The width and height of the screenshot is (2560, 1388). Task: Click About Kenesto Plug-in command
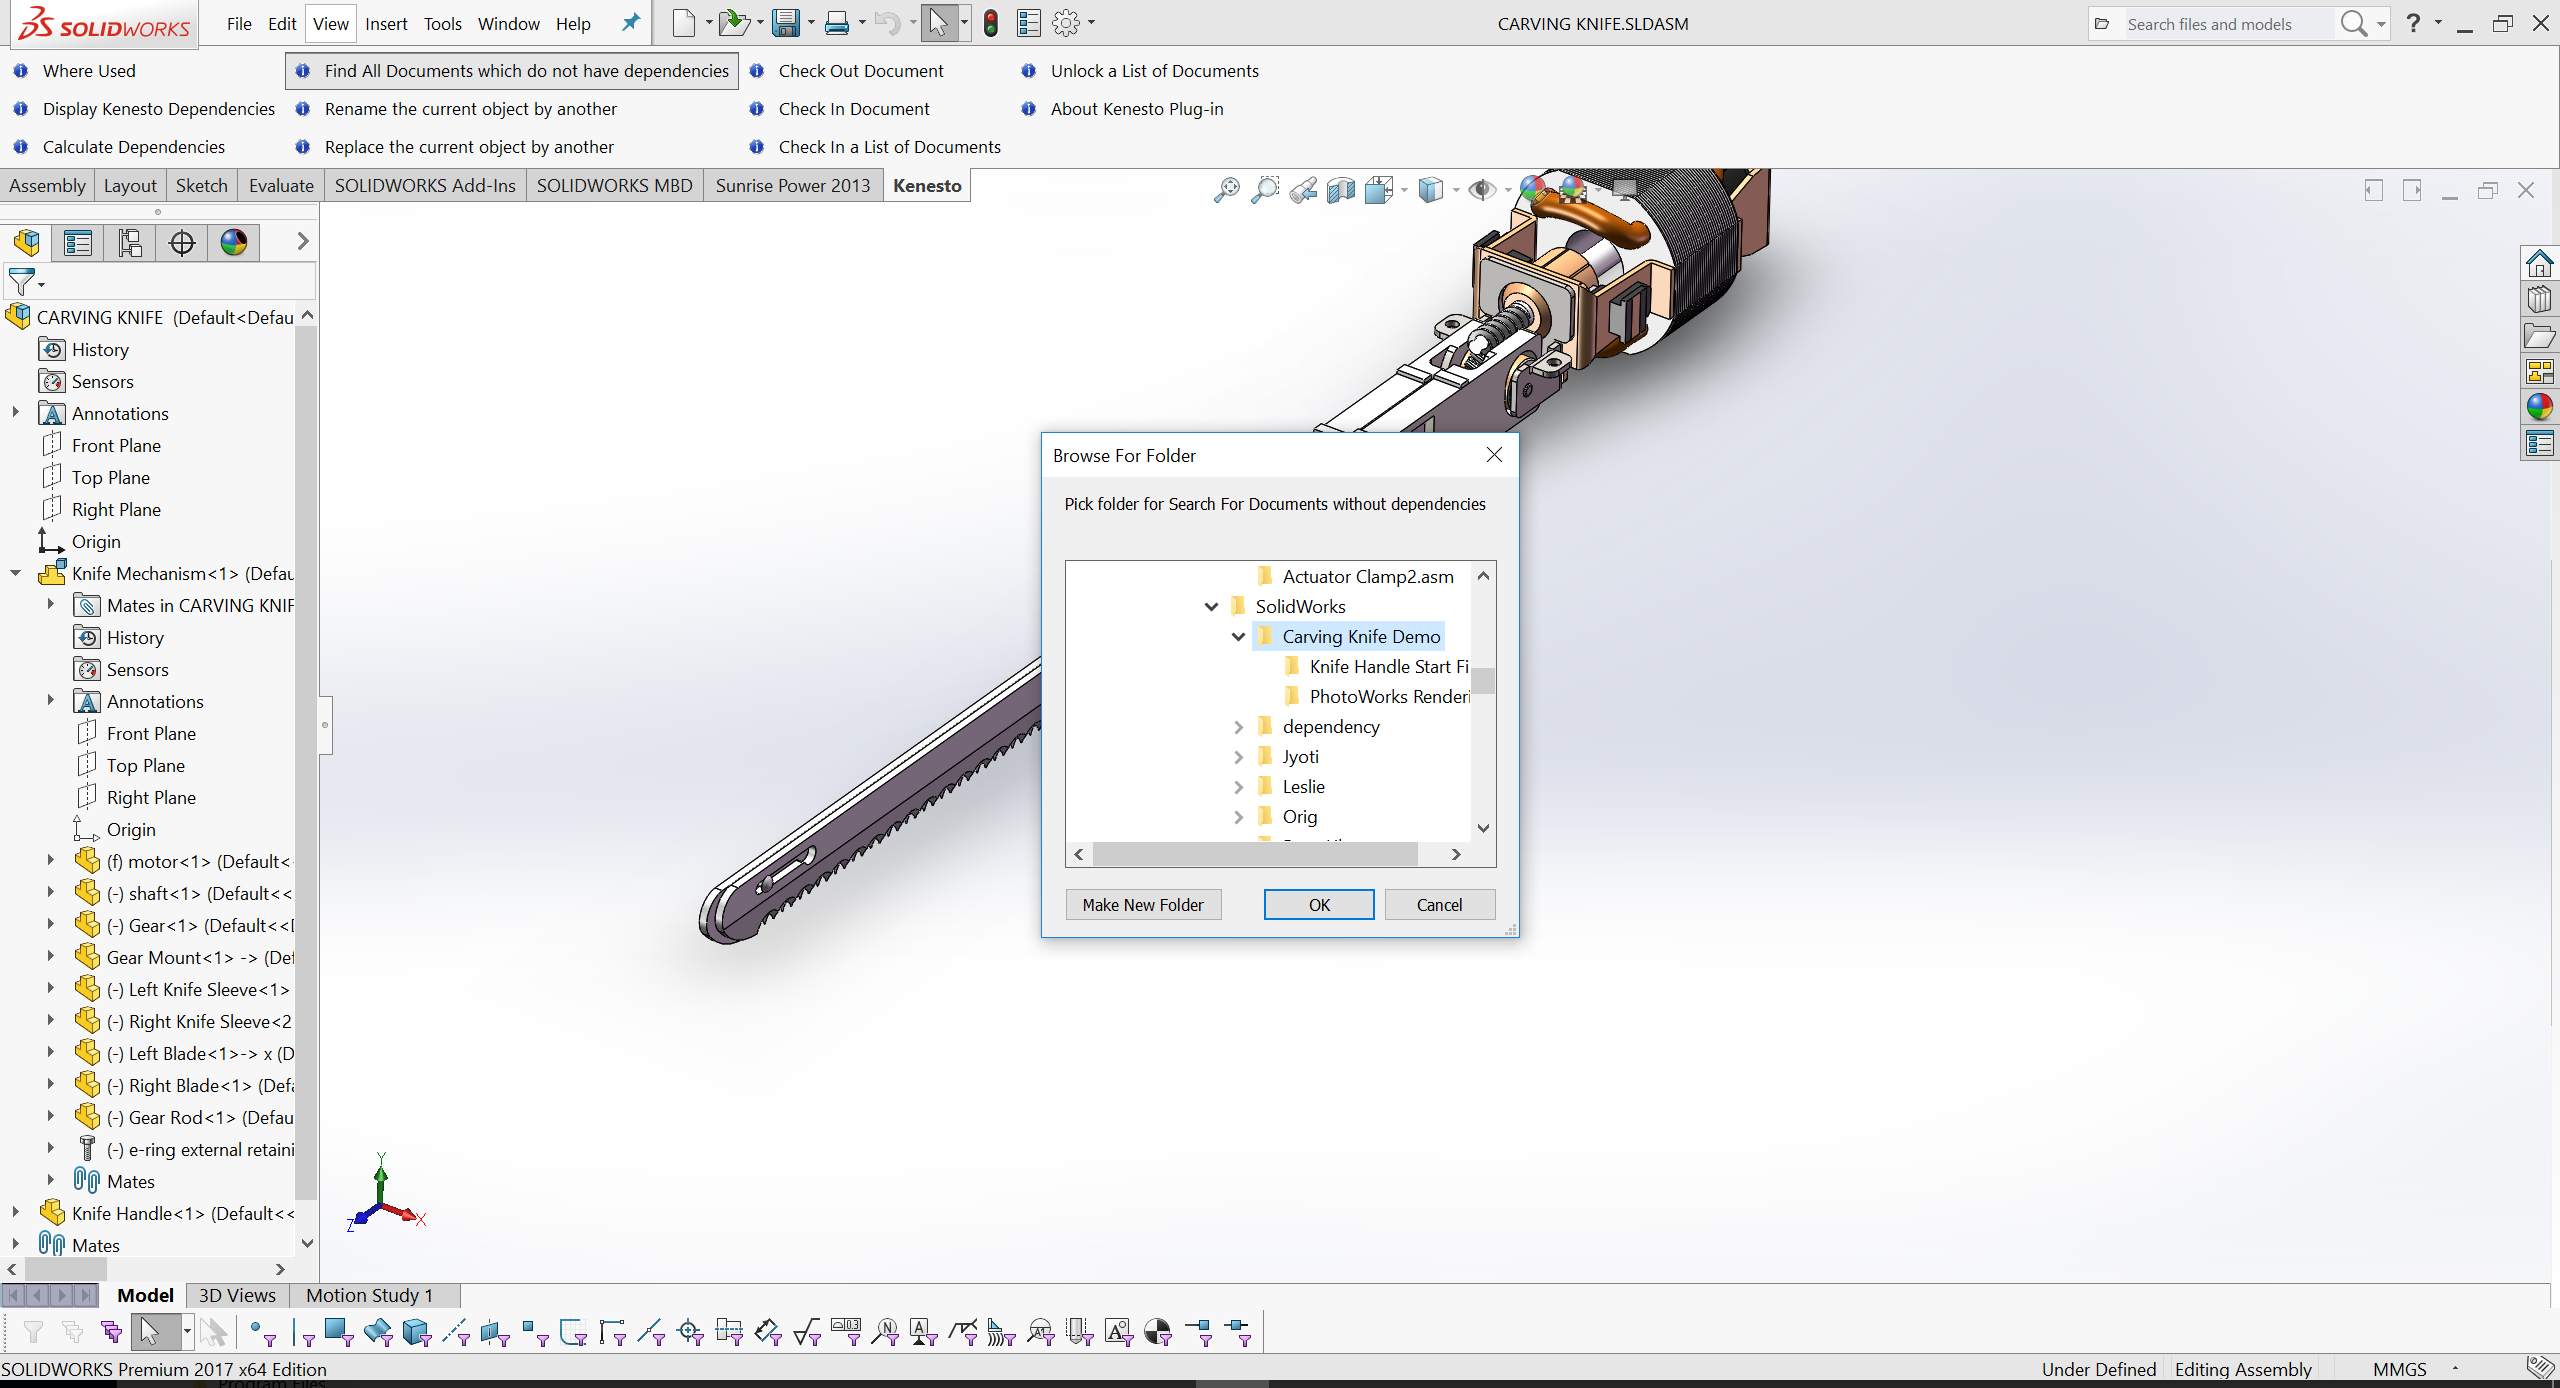pos(1137,109)
